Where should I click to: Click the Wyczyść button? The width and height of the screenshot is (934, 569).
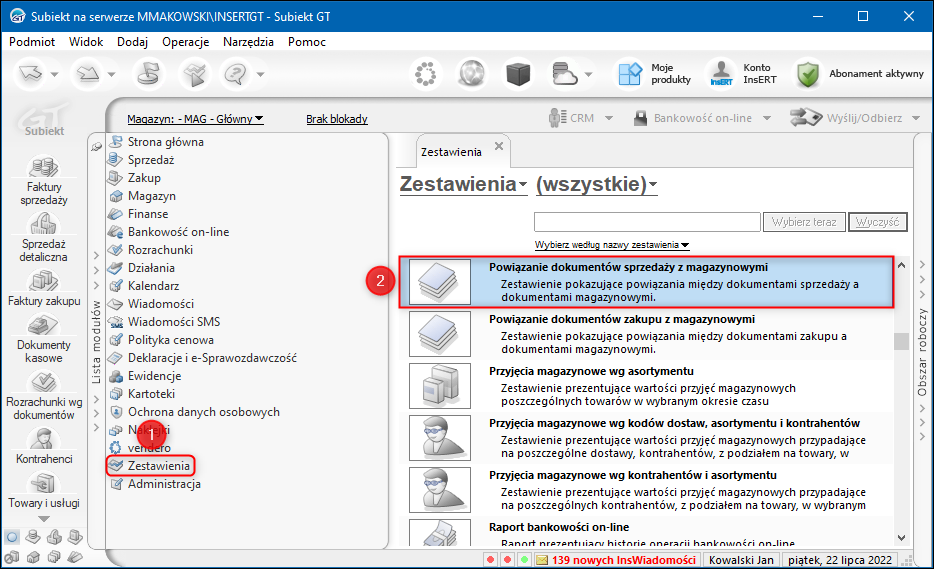(877, 222)
